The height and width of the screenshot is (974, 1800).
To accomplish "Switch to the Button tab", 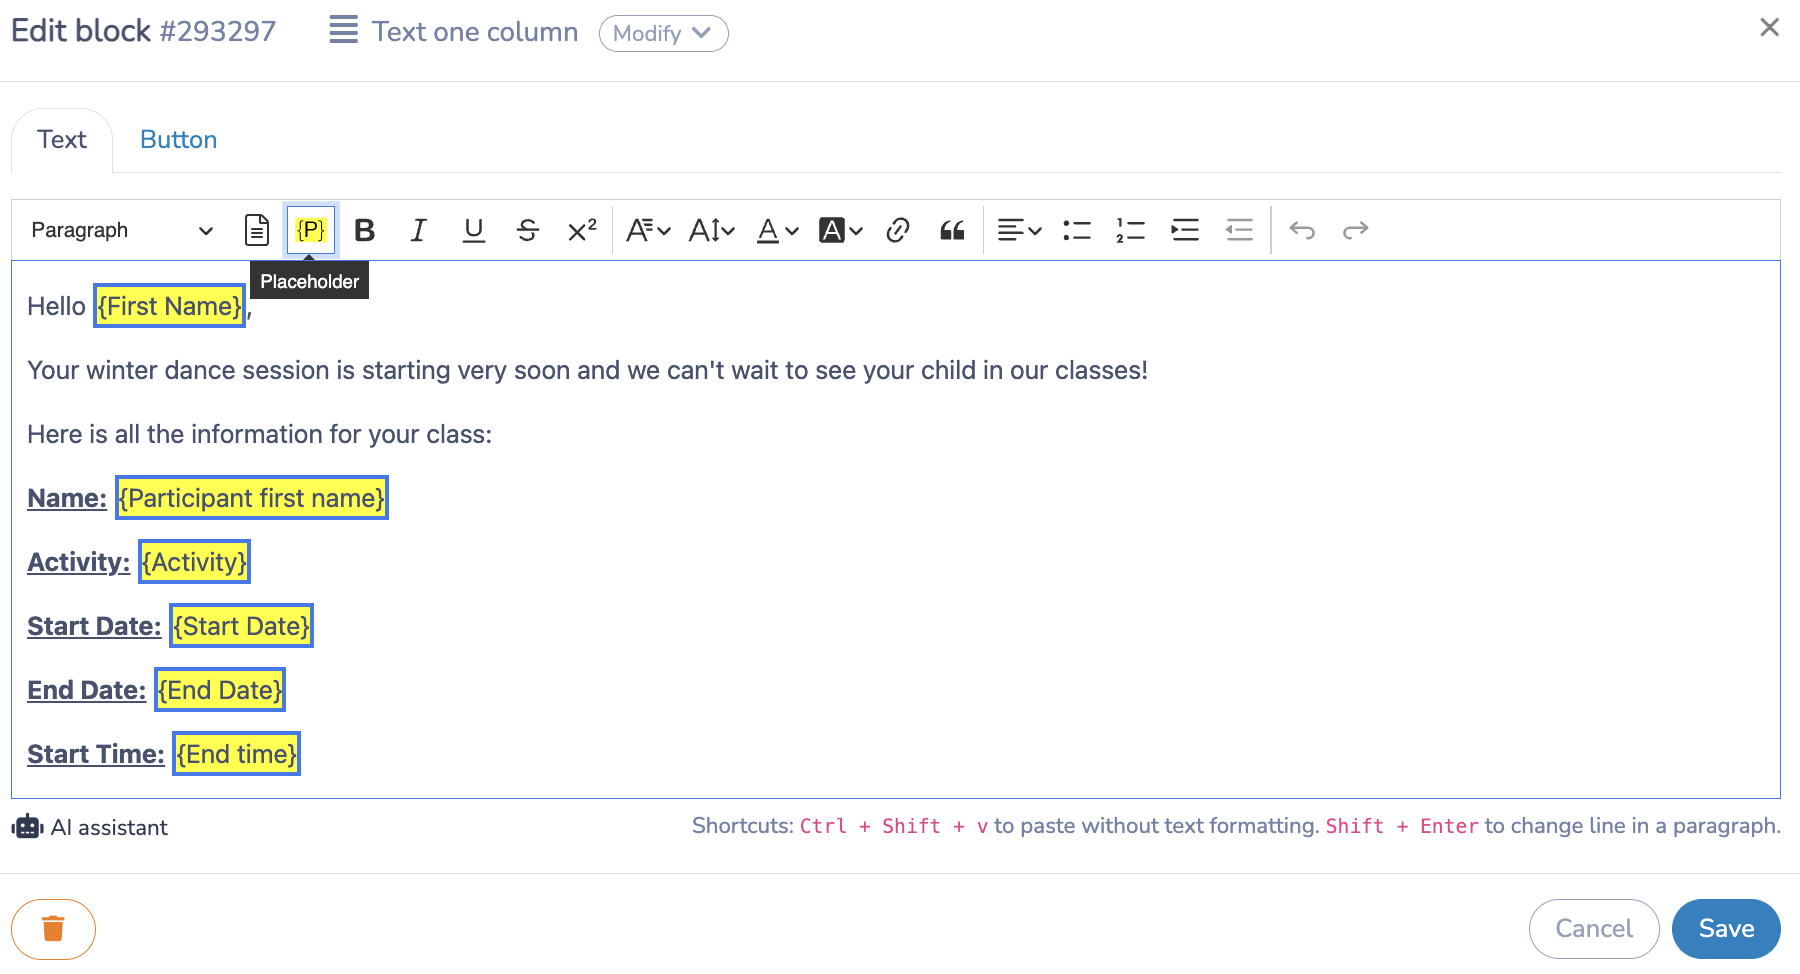I will tap(179, 140).
